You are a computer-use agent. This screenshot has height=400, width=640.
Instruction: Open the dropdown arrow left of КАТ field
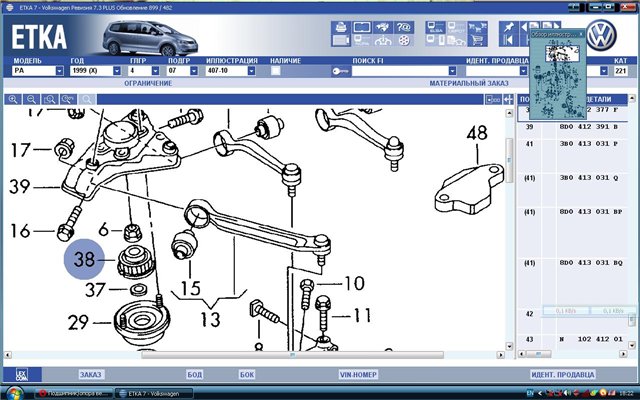604,71
